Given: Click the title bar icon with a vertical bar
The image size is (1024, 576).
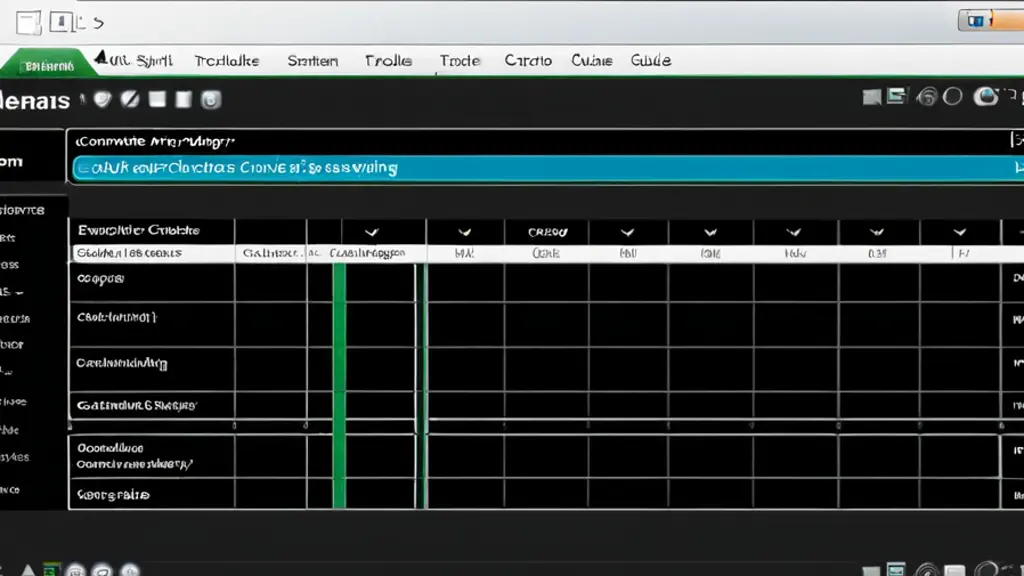Looking at the screenshot, I should tap(61, 22).
